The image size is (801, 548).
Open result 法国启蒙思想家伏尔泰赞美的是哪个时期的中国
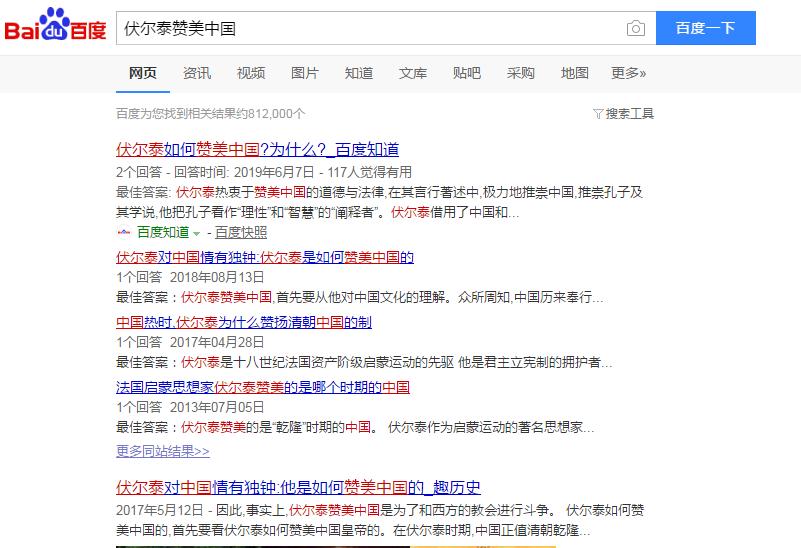point(263,387)
